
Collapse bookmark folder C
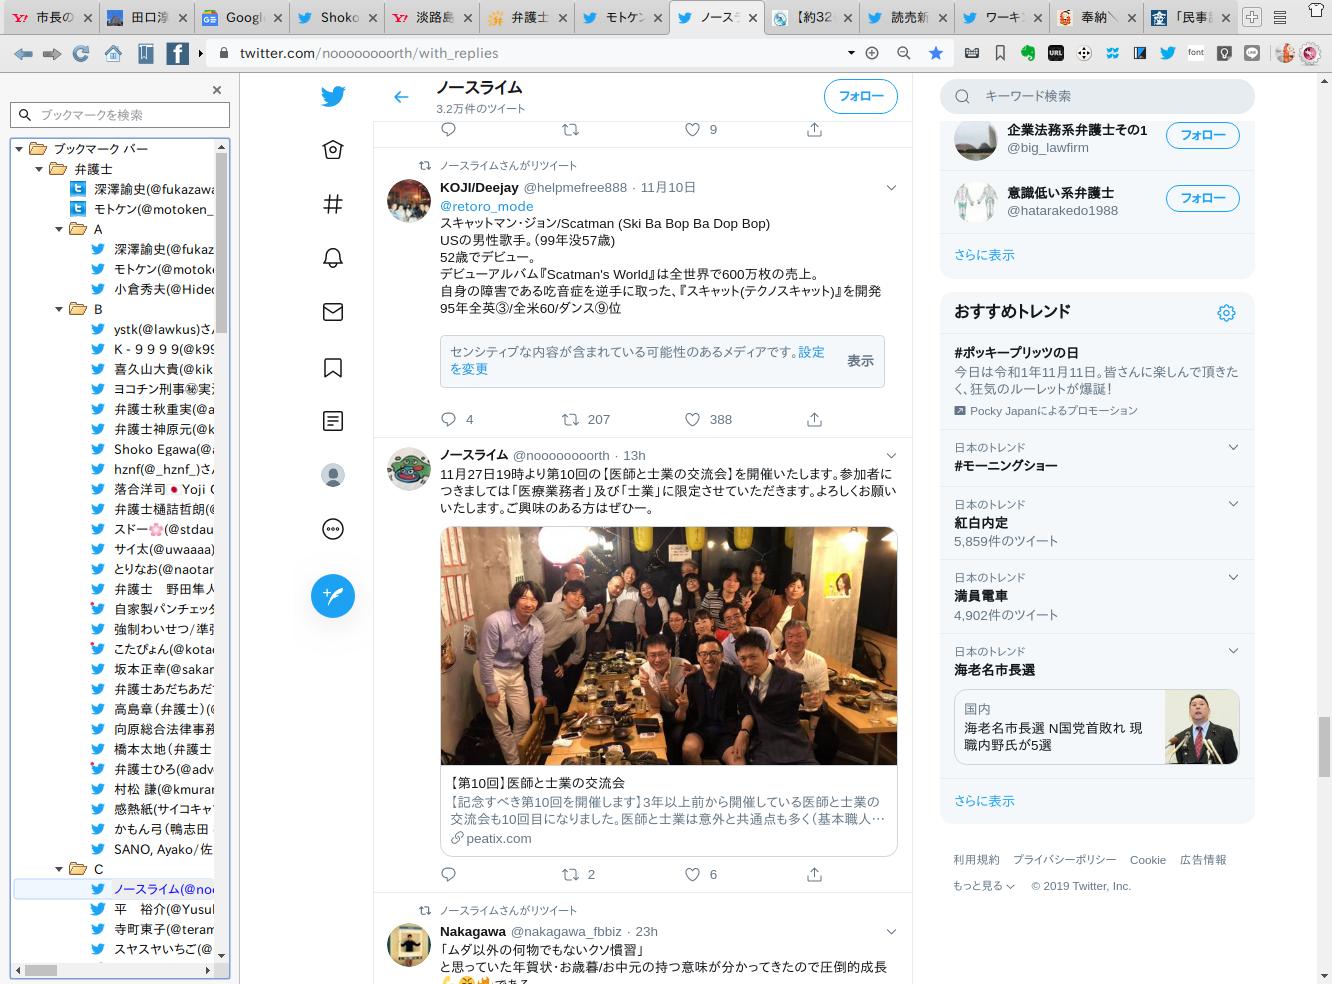point(60,869)
